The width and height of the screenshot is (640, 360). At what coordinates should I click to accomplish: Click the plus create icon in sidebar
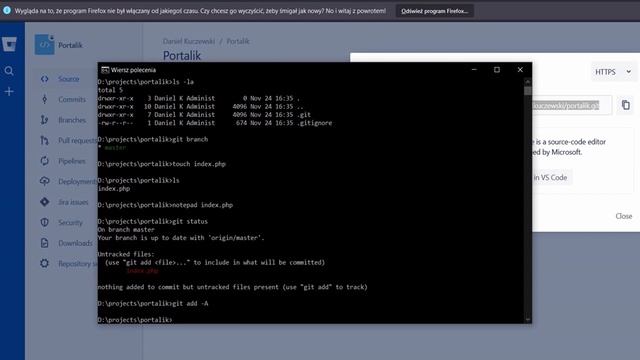9,91
